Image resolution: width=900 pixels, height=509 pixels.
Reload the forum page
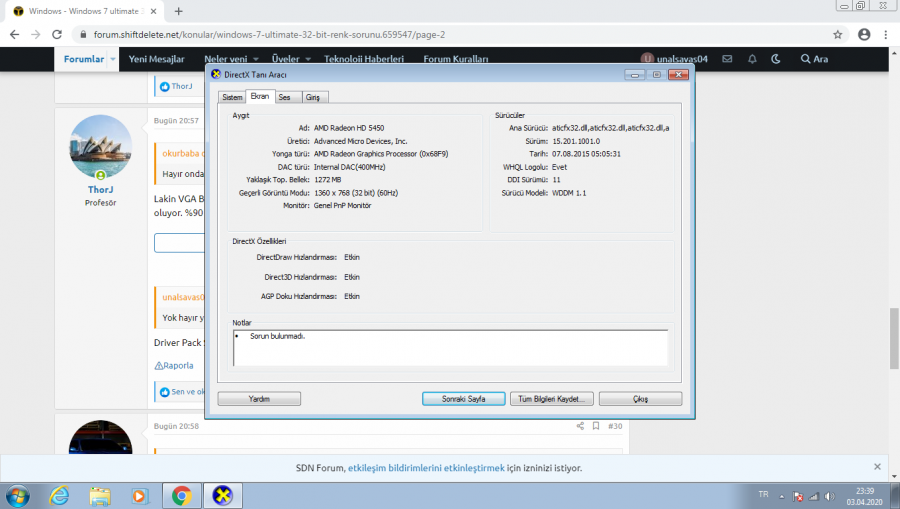pyautogui.click(x=57, y=34)
